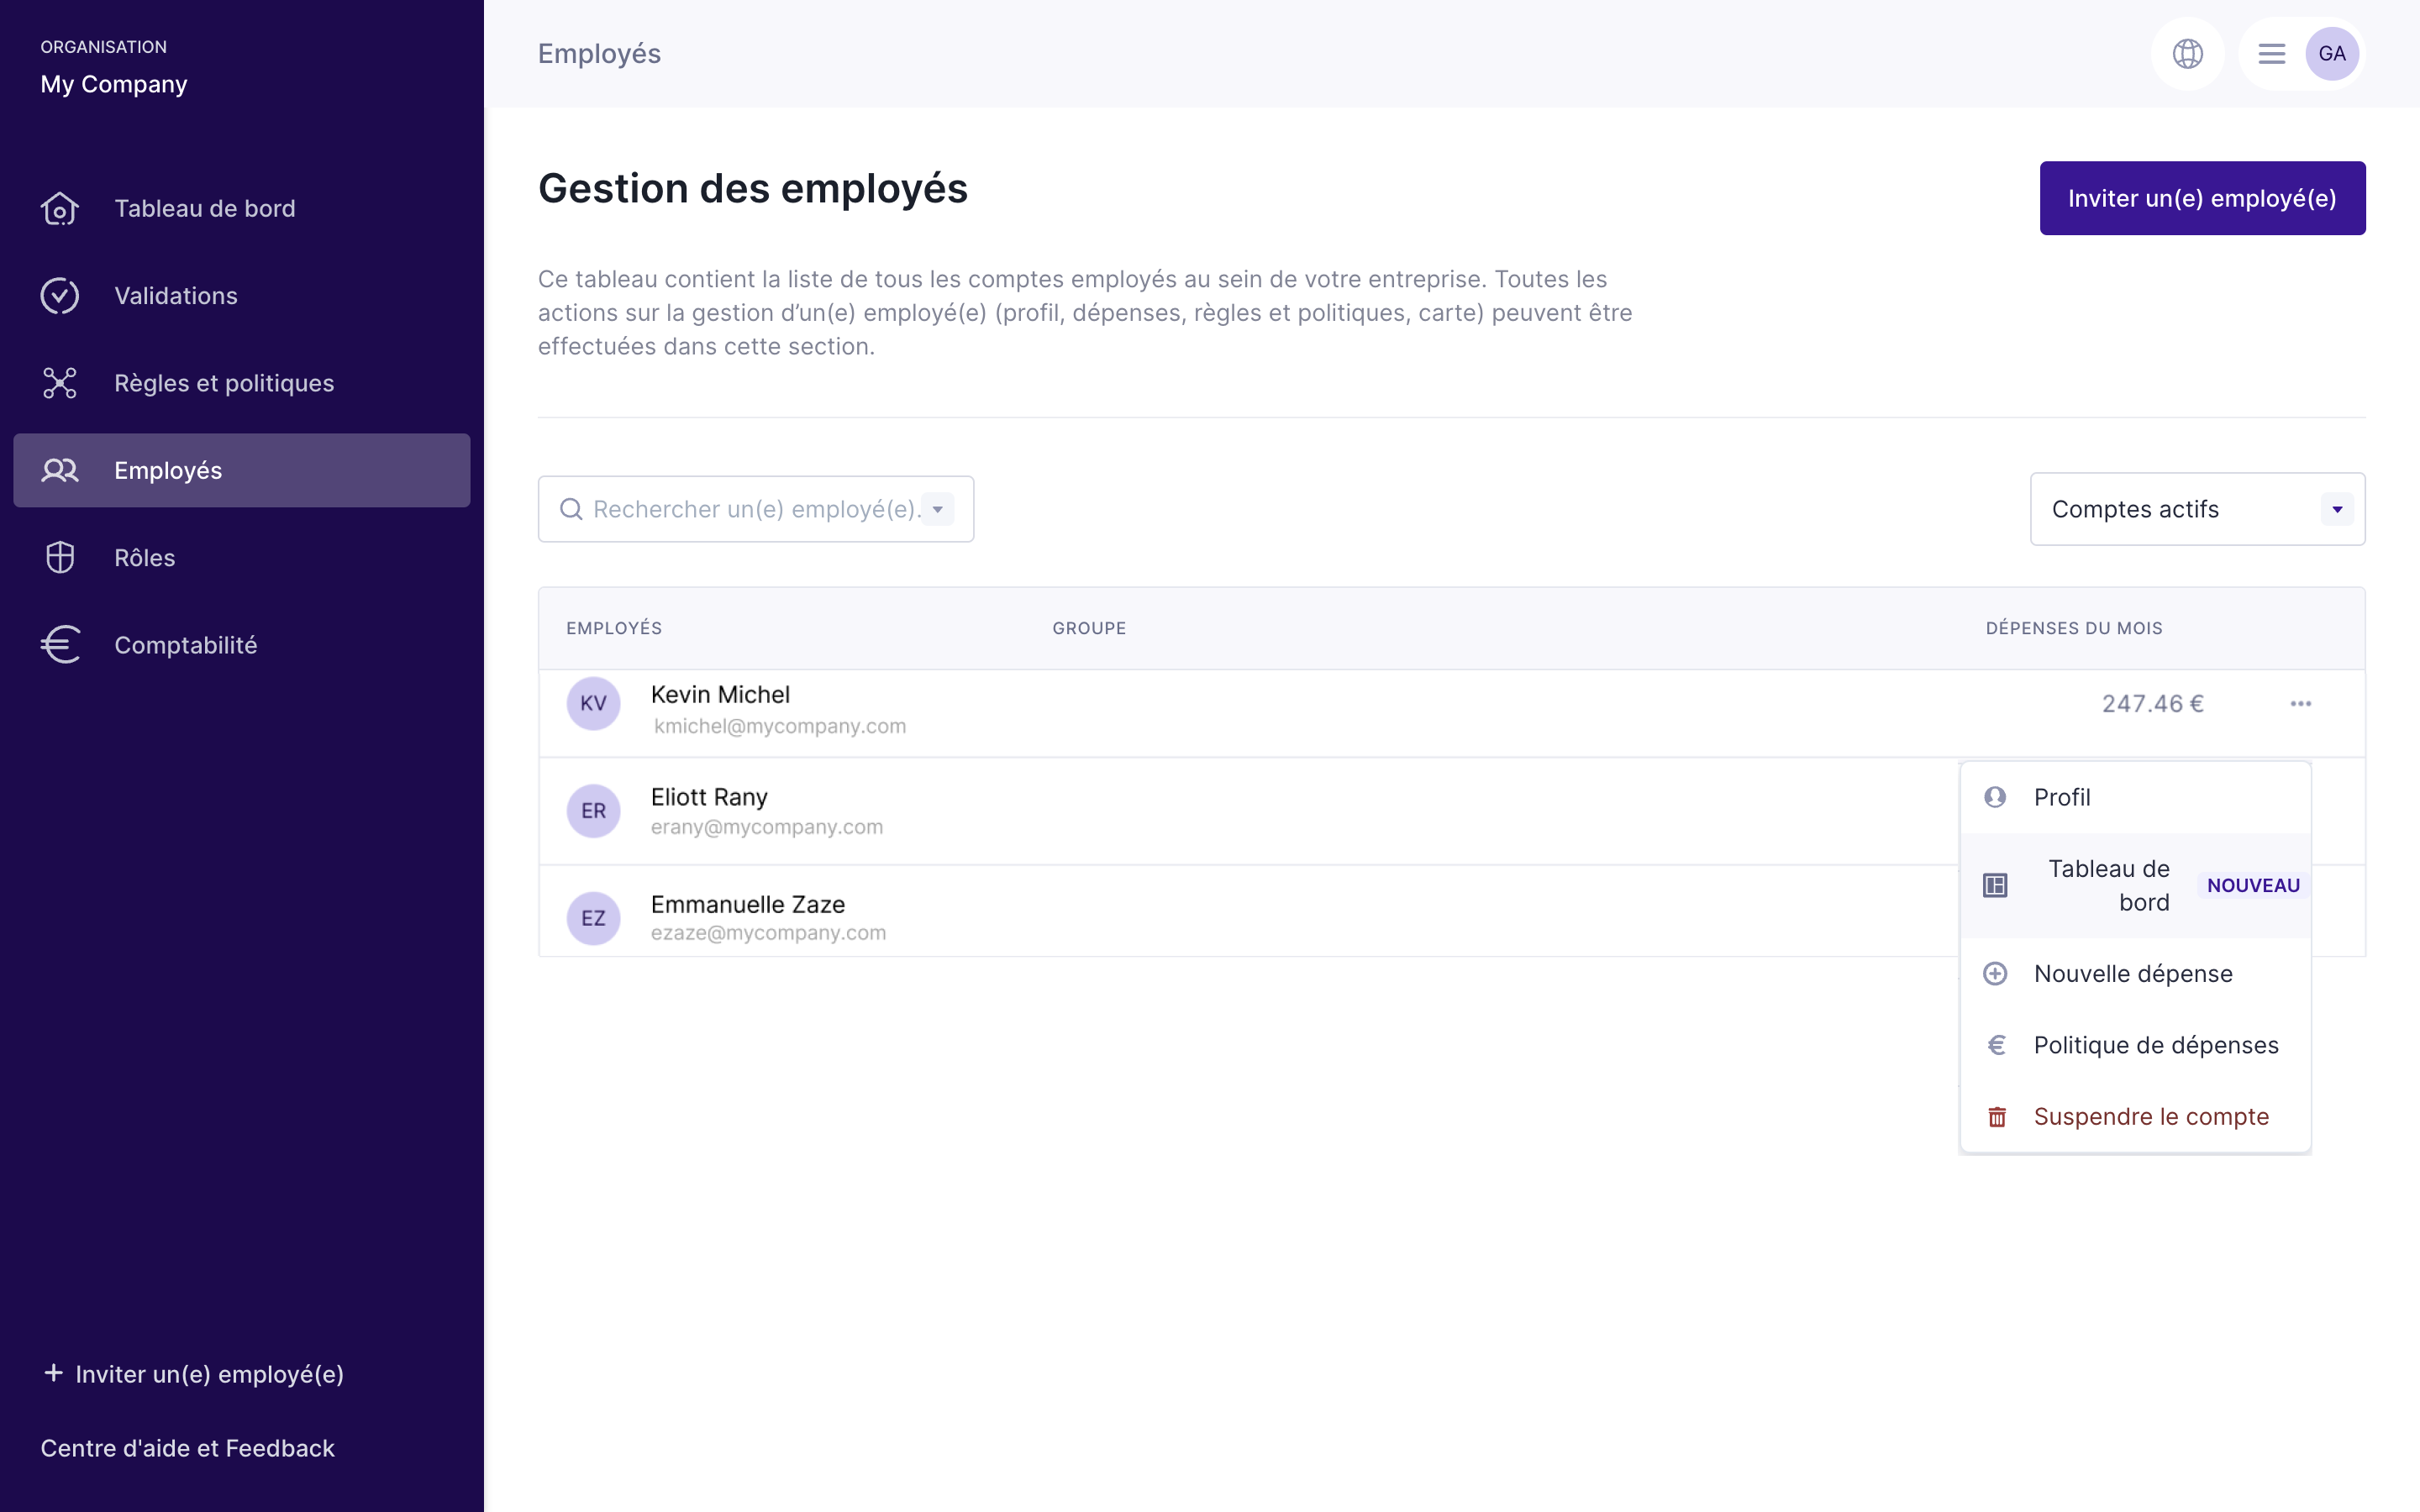Click the GA user avatar

tap(2331, 54)
